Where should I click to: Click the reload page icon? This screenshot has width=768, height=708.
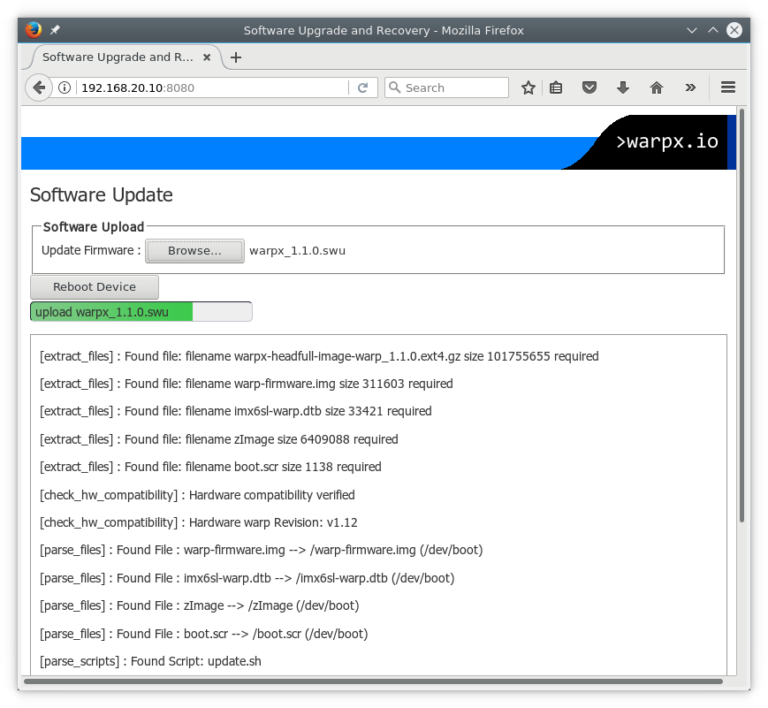363,88
